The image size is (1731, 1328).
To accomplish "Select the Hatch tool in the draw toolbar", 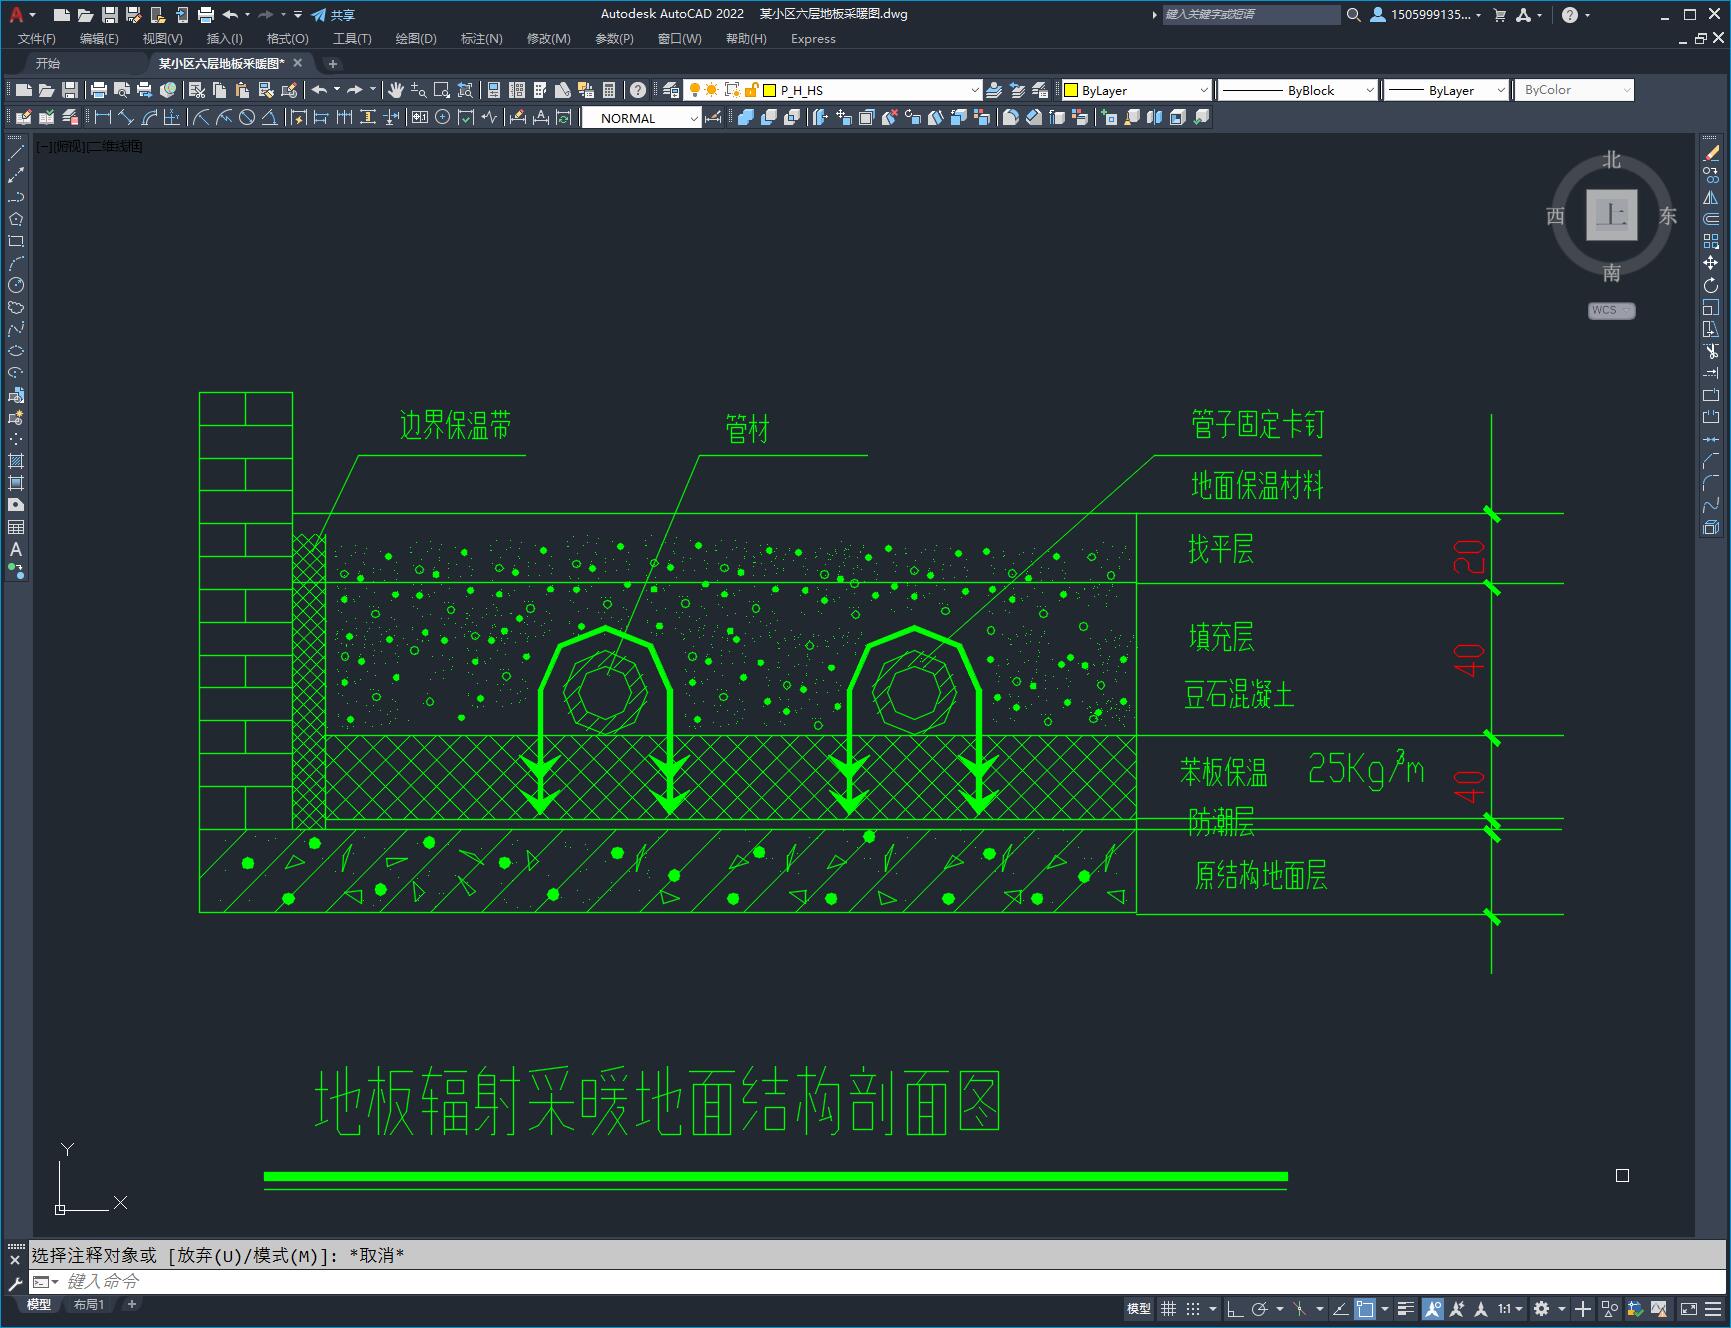I will 16,461.
